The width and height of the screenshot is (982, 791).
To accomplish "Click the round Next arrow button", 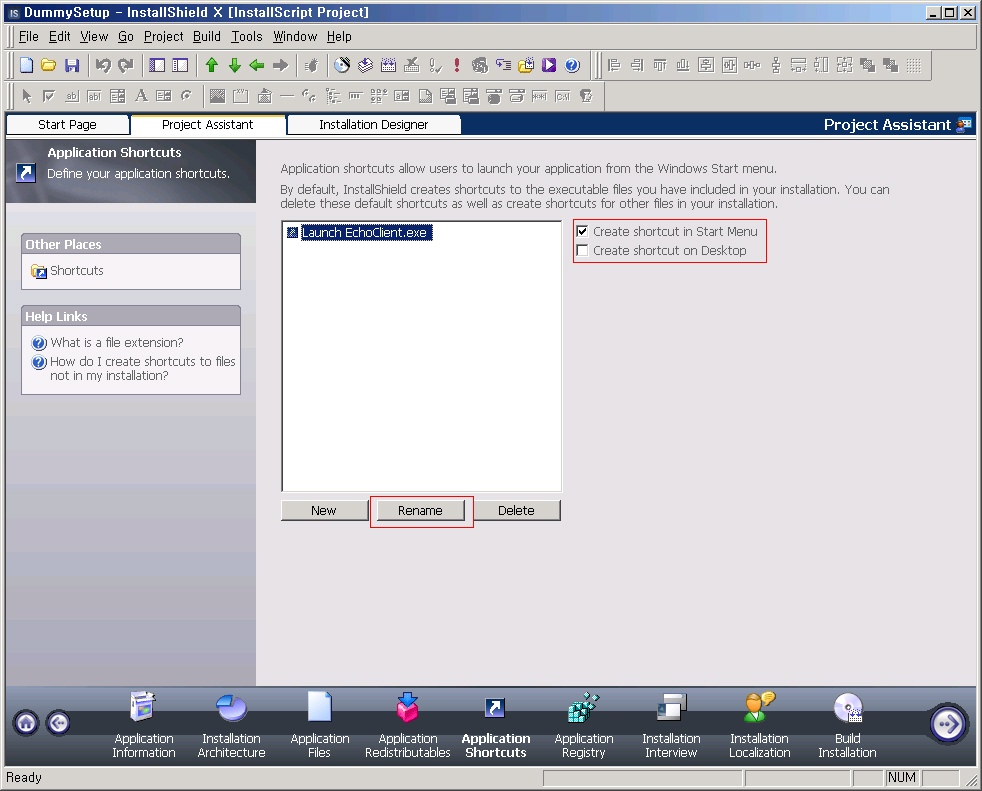I will click(x=948, y=724).
